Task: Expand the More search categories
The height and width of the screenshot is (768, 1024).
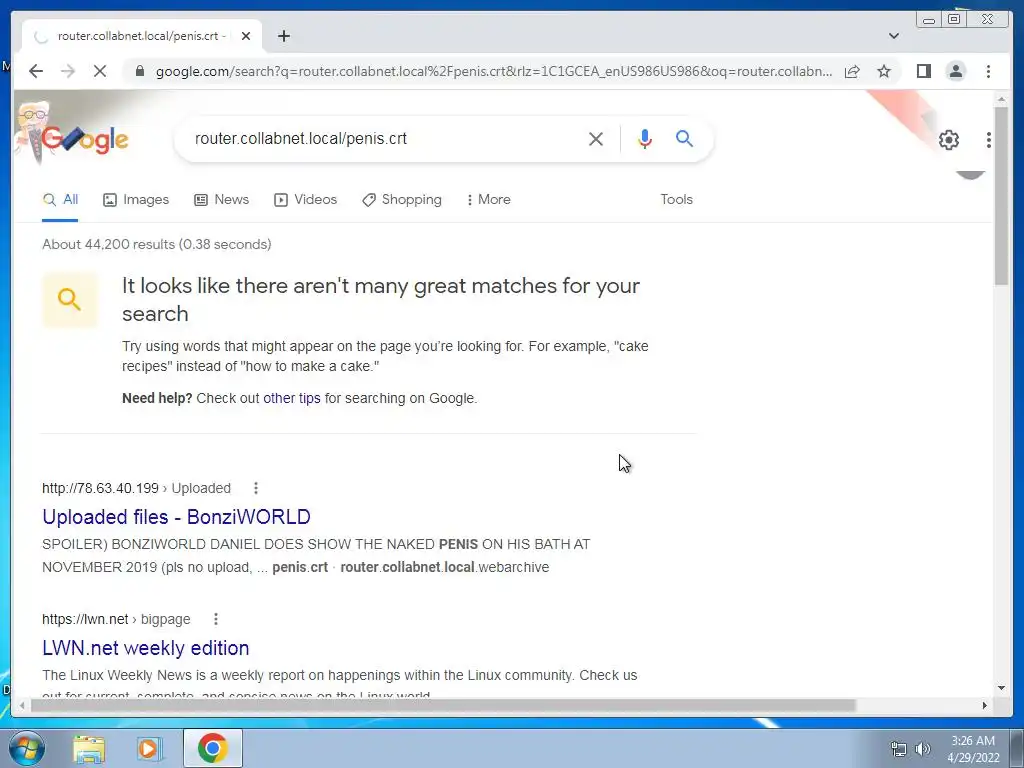Action: coord(488,200)
